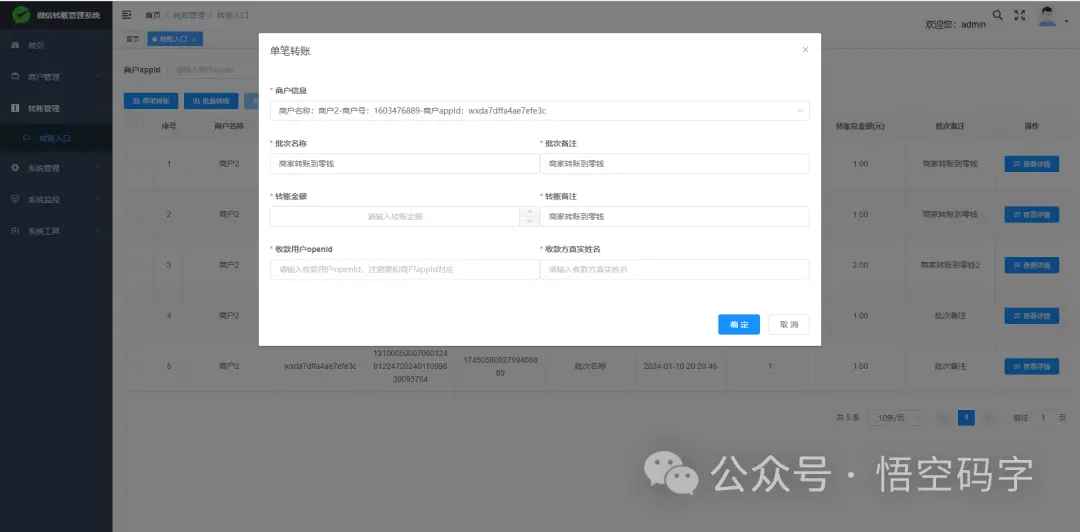Open the 10条/页 page size dropdown
The image size is (1080, 532).
(x=895, y=418)
